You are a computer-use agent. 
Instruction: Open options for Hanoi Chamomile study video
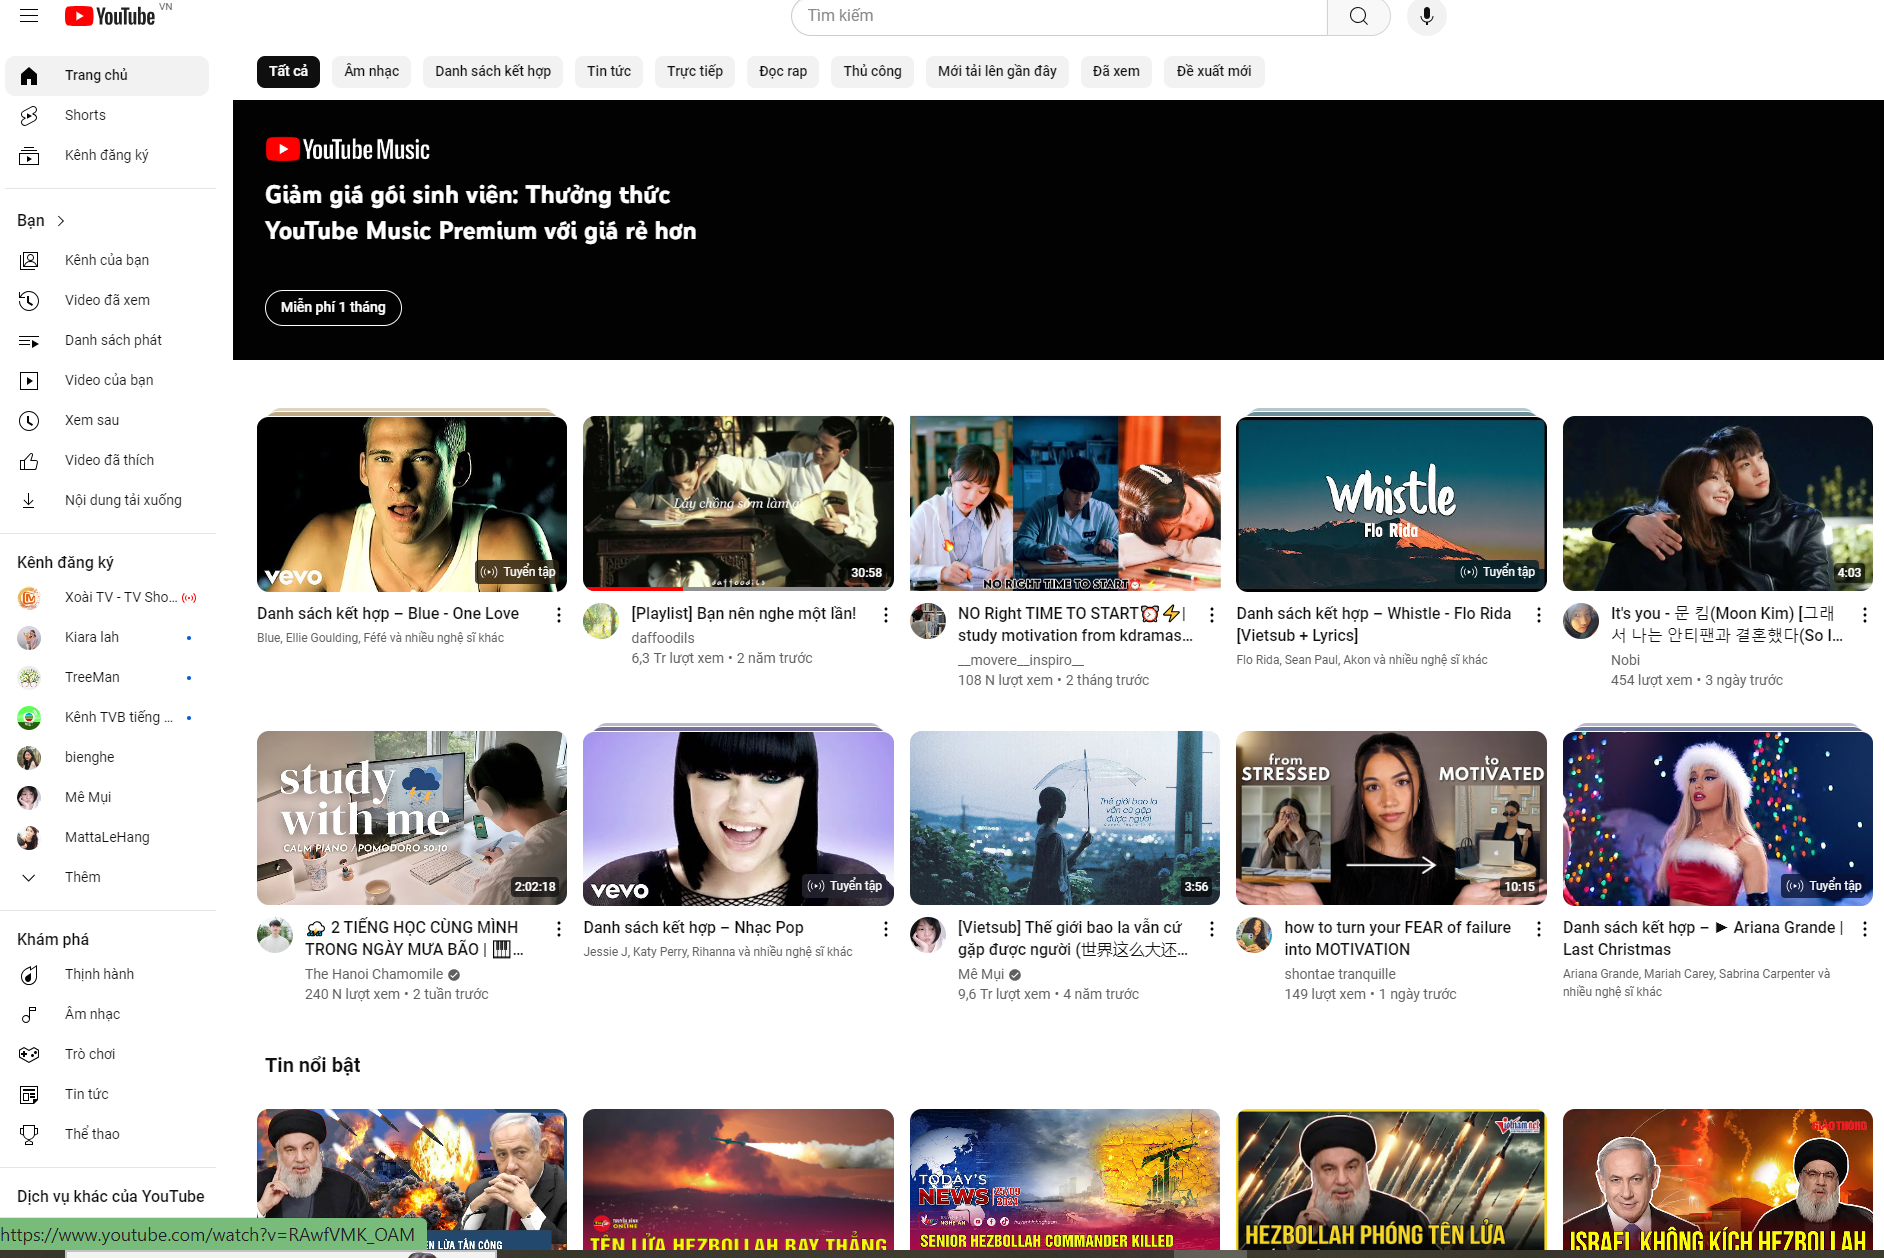[x=559, y=929]
